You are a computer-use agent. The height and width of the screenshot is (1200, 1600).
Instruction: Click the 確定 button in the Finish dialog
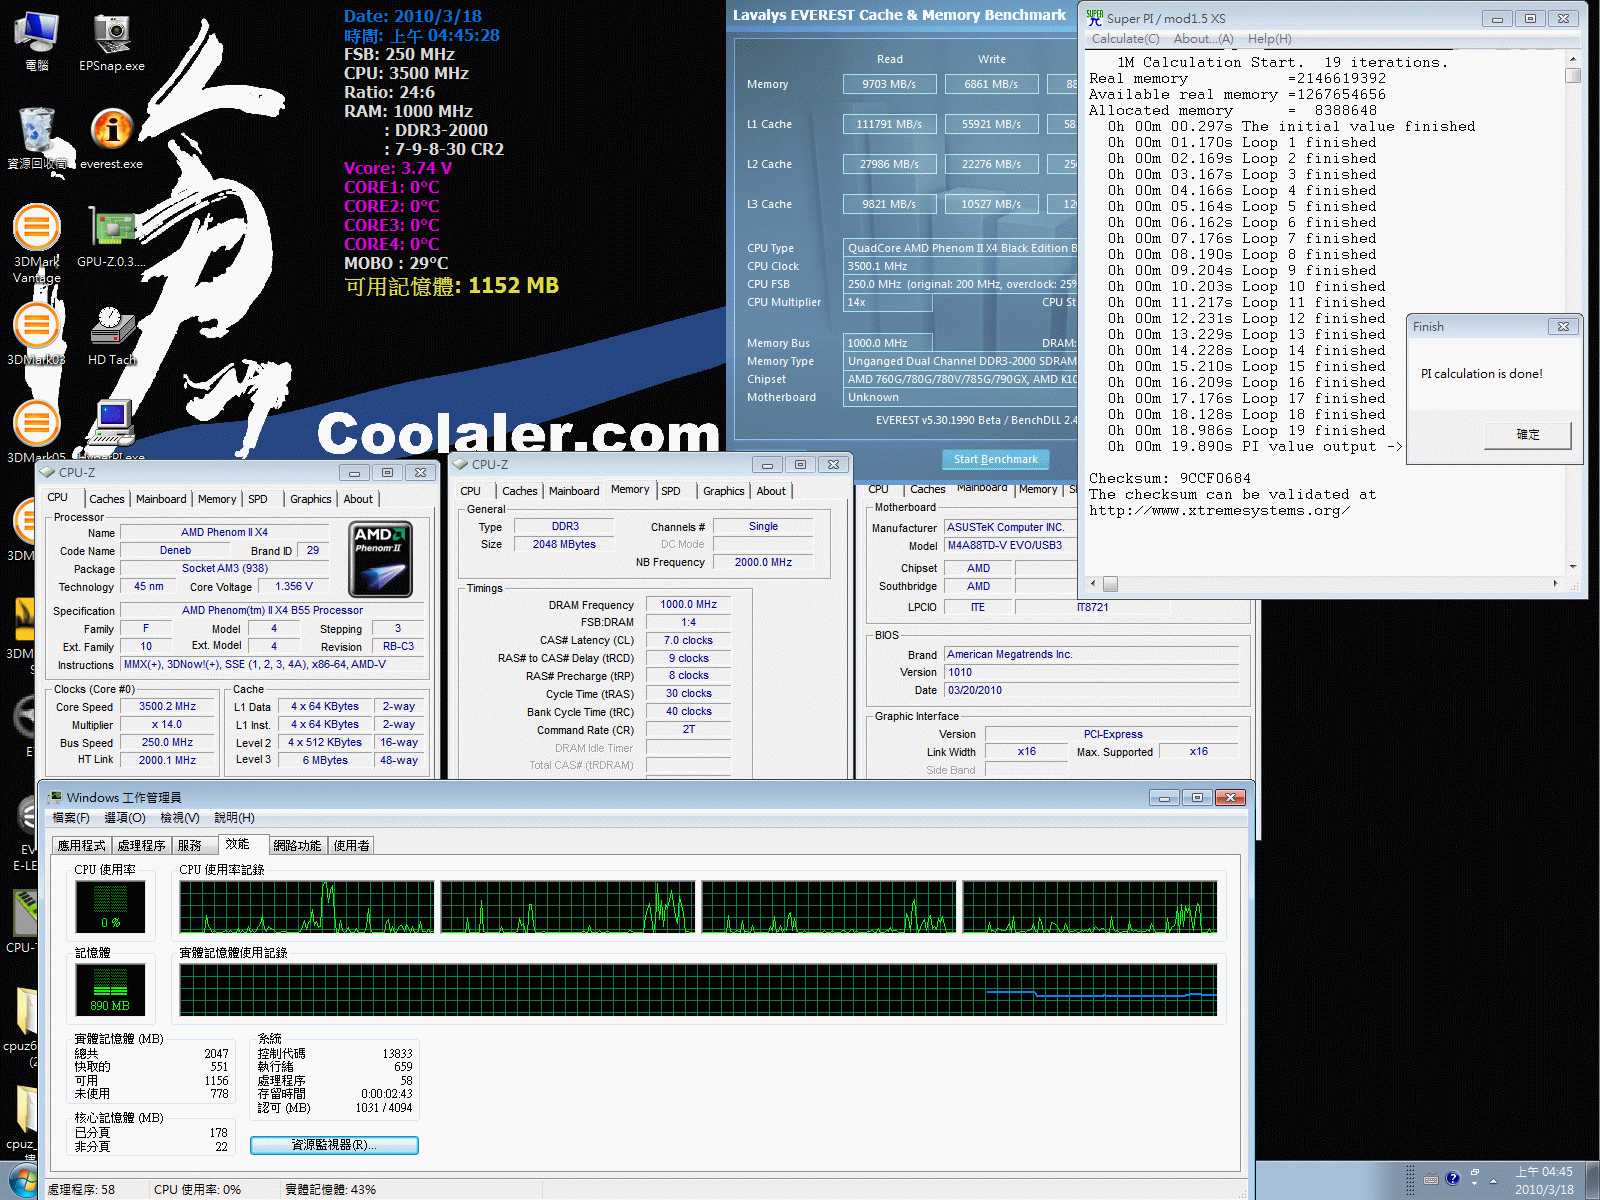click(1528, 435)
